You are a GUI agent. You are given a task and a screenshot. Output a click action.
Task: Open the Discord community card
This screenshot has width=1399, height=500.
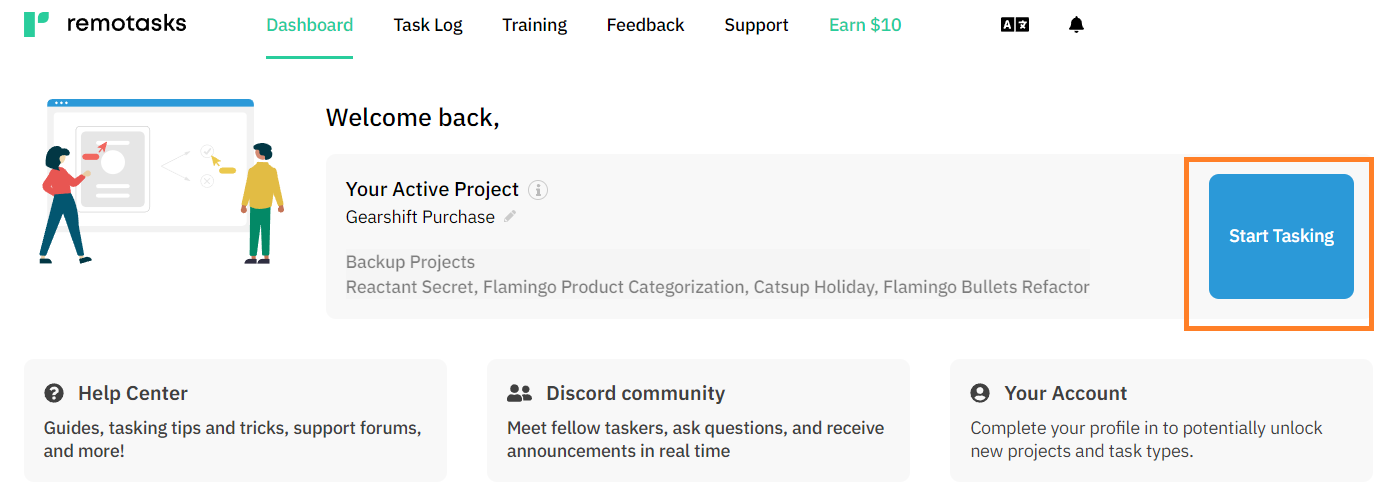[698, 421]
